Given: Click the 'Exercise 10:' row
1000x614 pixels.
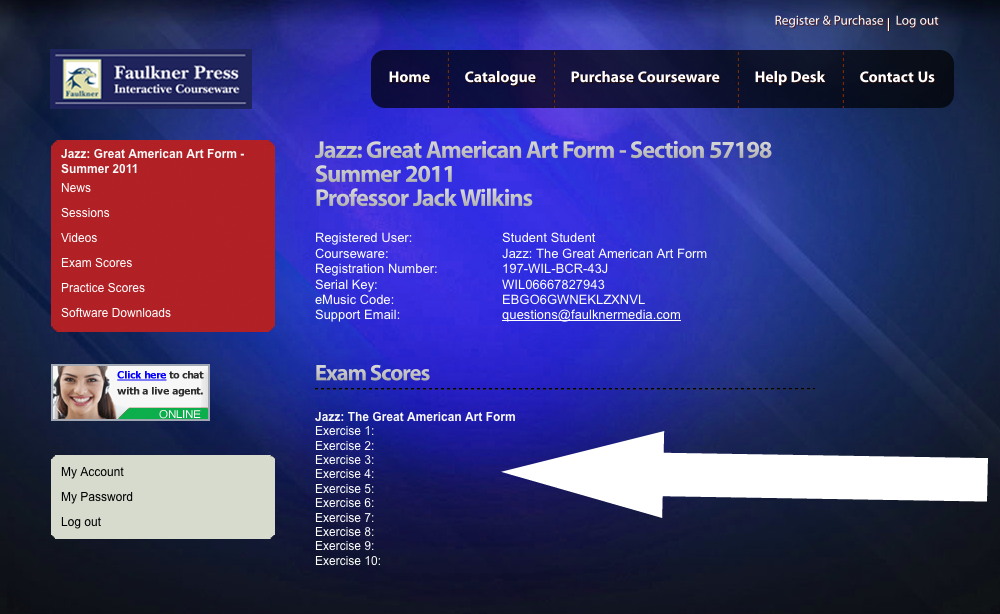Looking at the screenshot, I should click(x=348, y=561).
